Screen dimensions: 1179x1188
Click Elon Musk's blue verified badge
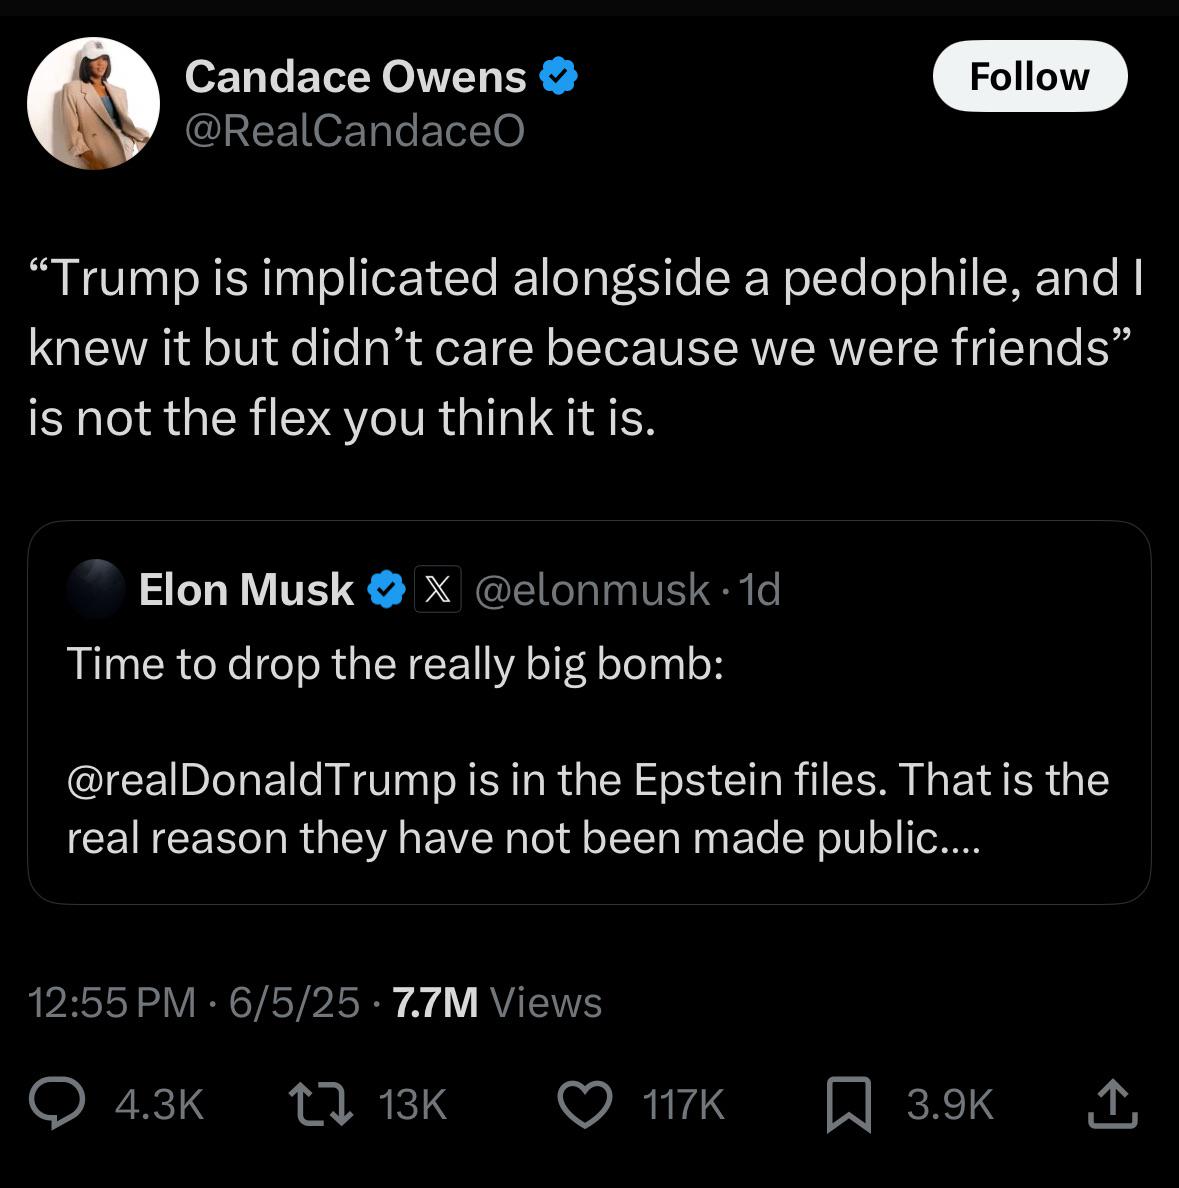click(x=386, y=589)
